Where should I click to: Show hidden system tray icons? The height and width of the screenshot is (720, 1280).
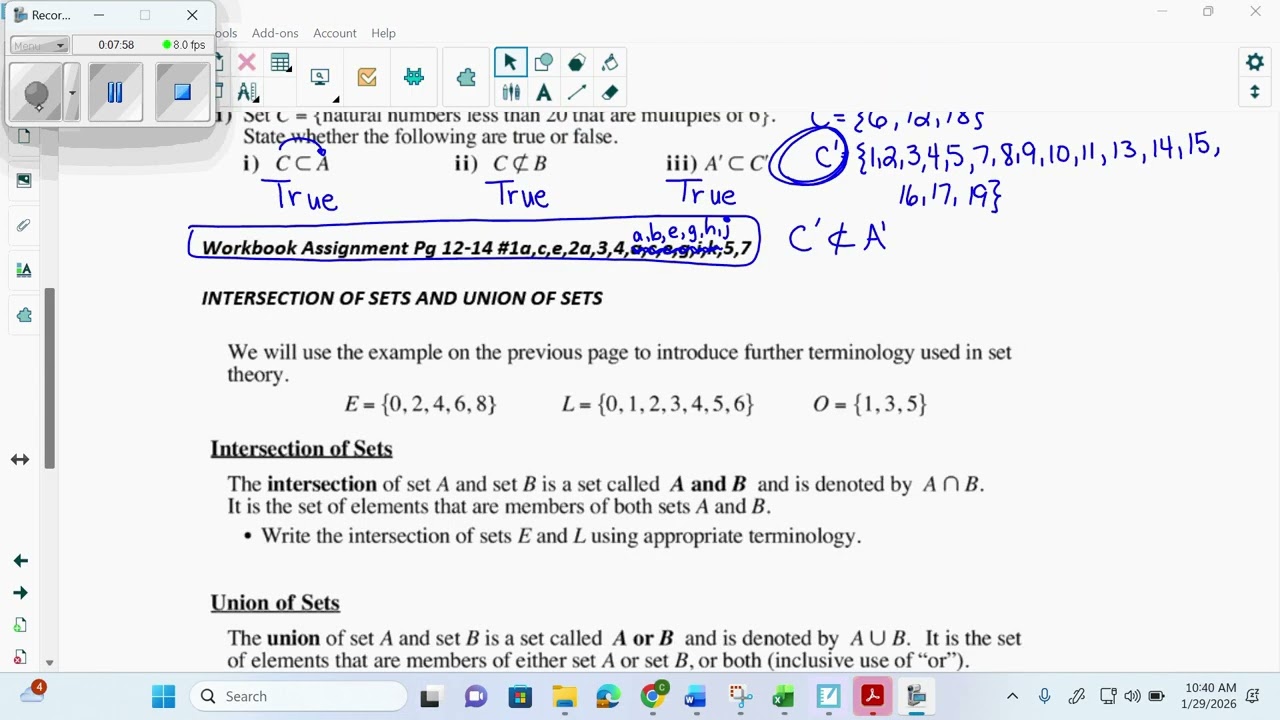coord(1012,696)
